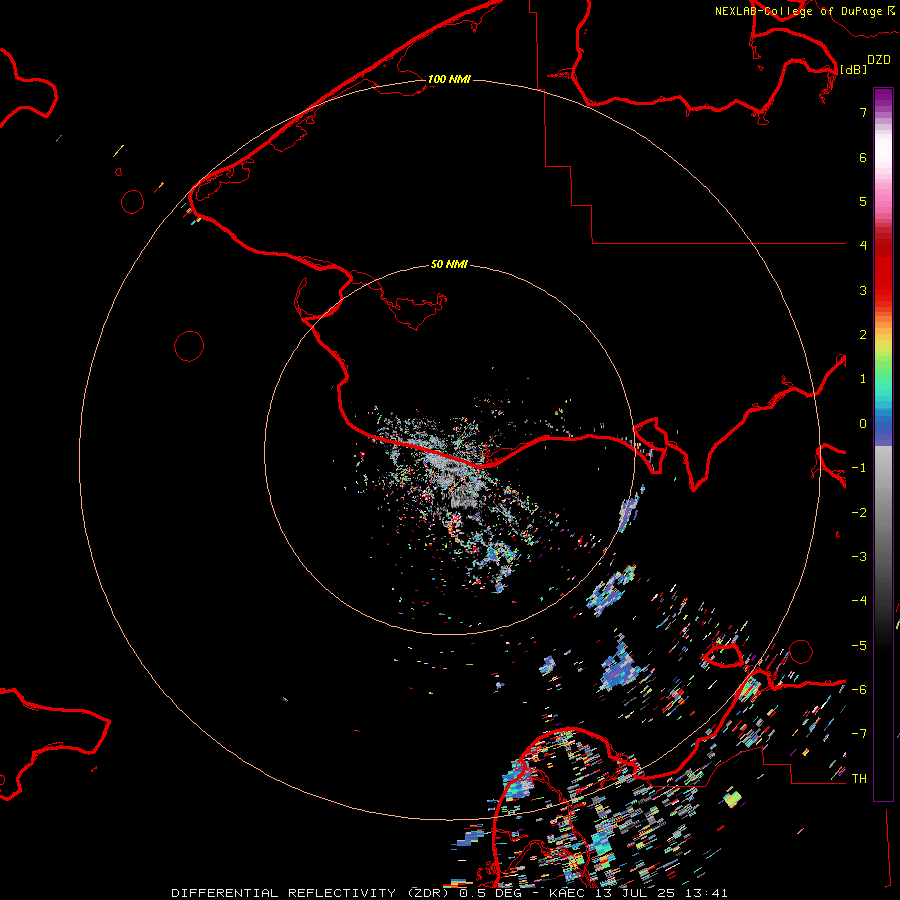
Task: Click the [dB] unit label
Action: click(853, 69)
